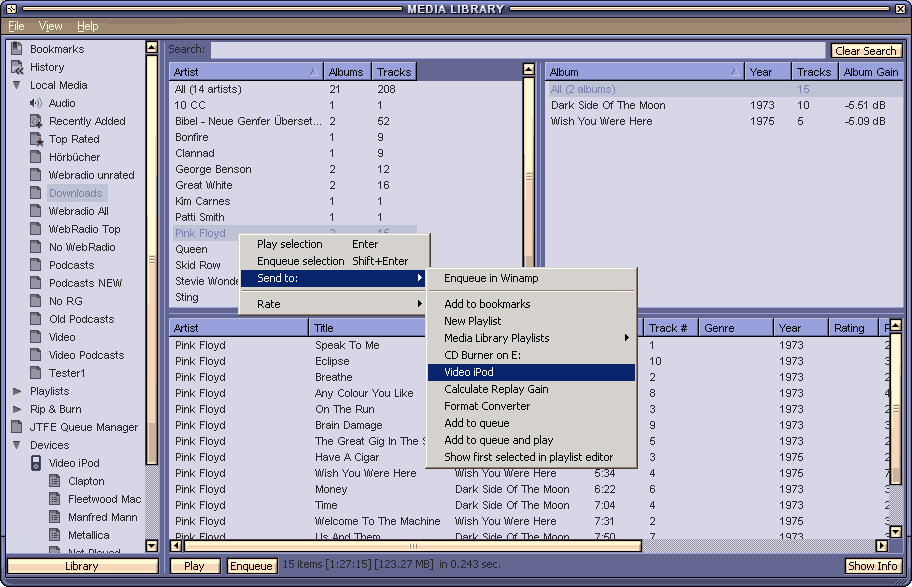Click the Enqueue button at bottom
Image resolution: width=912 pixels, height=587 pixels.
(251, 566)
